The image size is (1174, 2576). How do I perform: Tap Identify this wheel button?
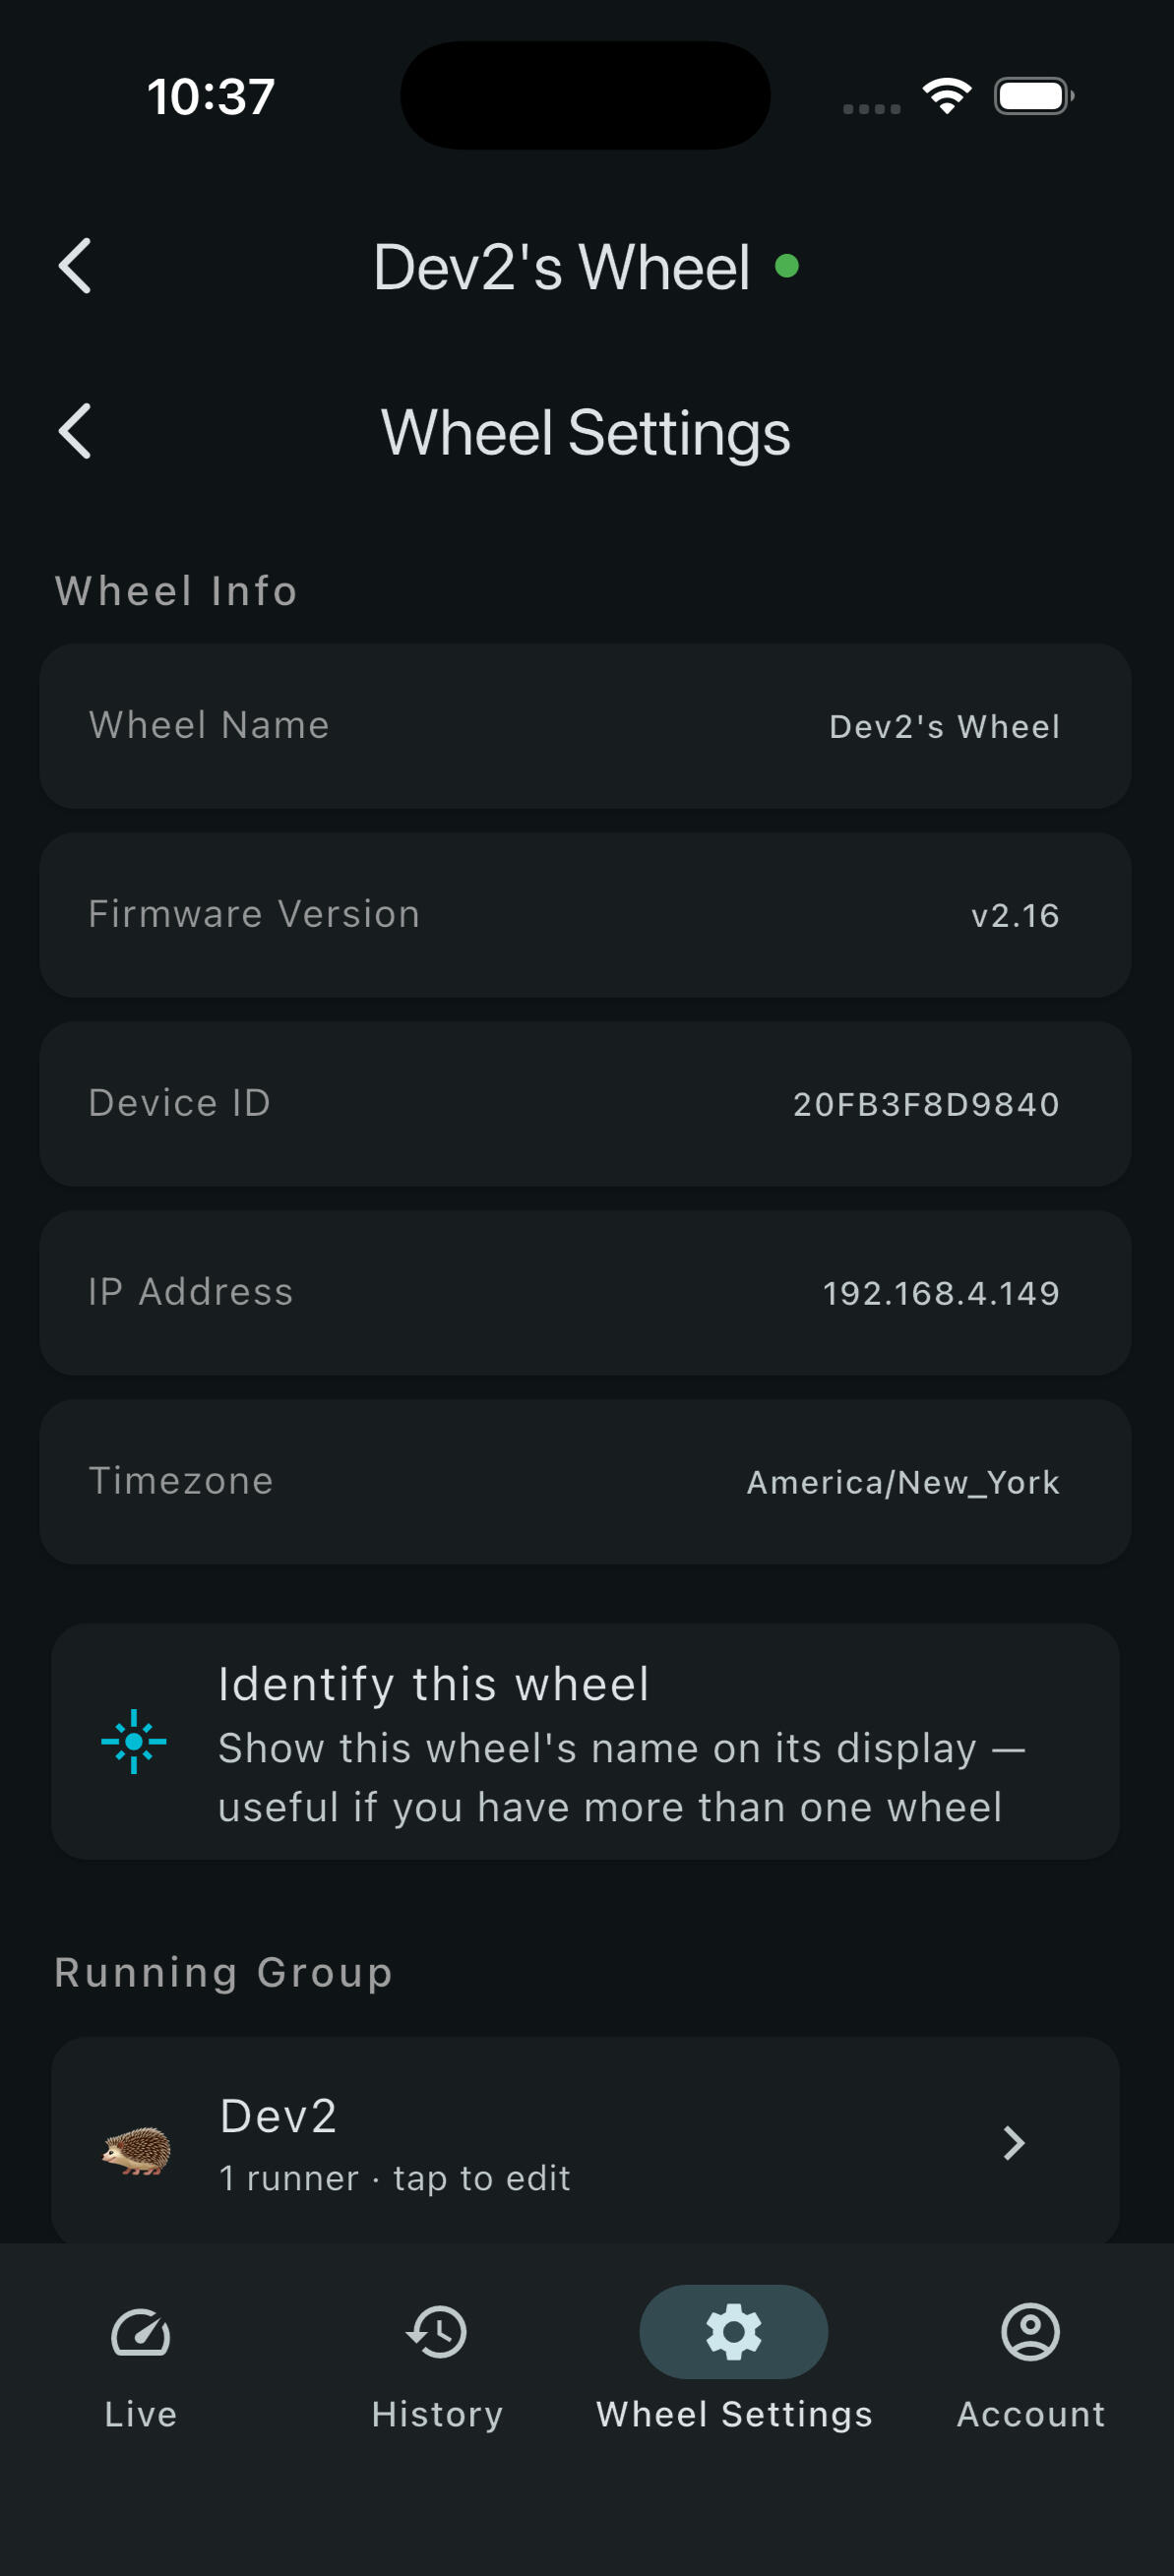coord(586,1741)
